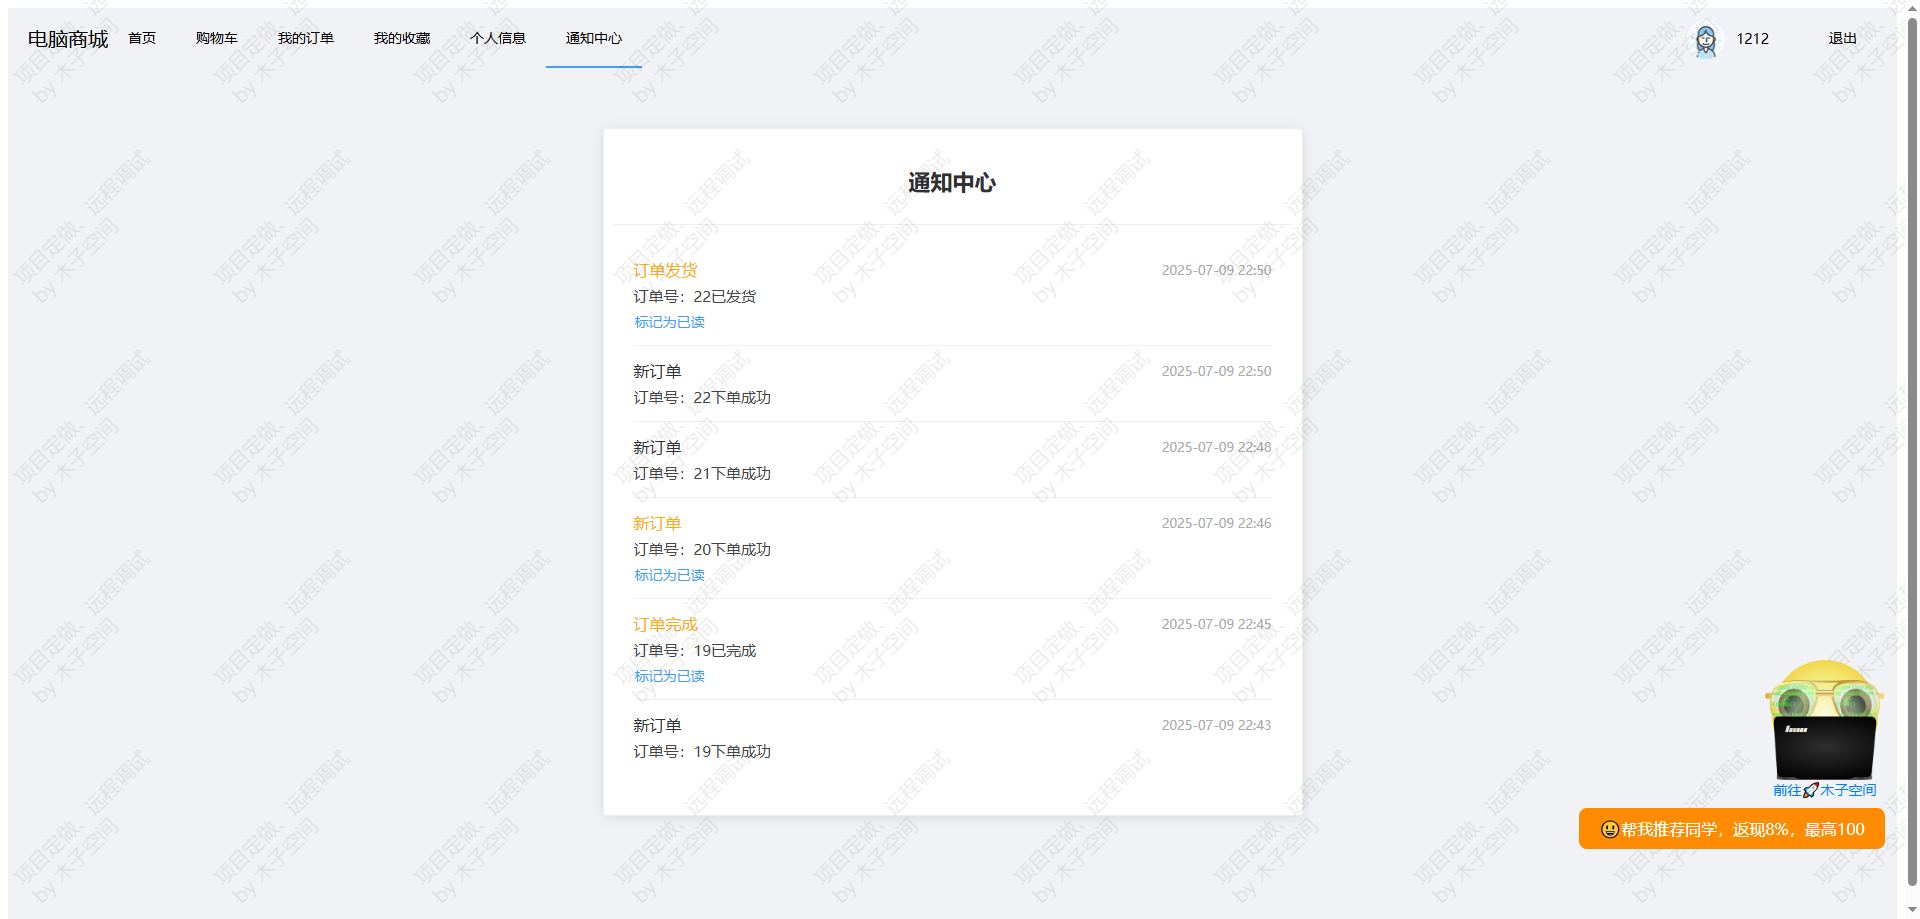This screenshot has height=919, width=1920.
Task: Select the 通知中心 tab
Action: click(594, 38)
